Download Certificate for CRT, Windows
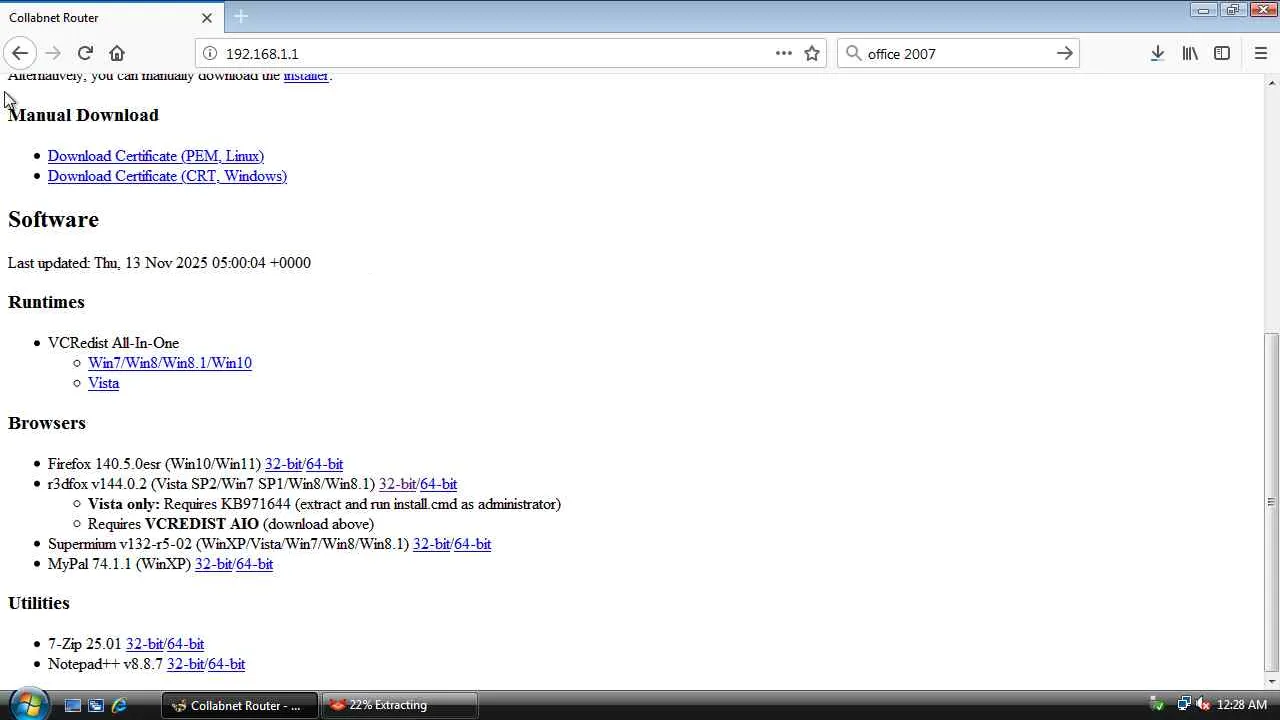 pos(167,176)
